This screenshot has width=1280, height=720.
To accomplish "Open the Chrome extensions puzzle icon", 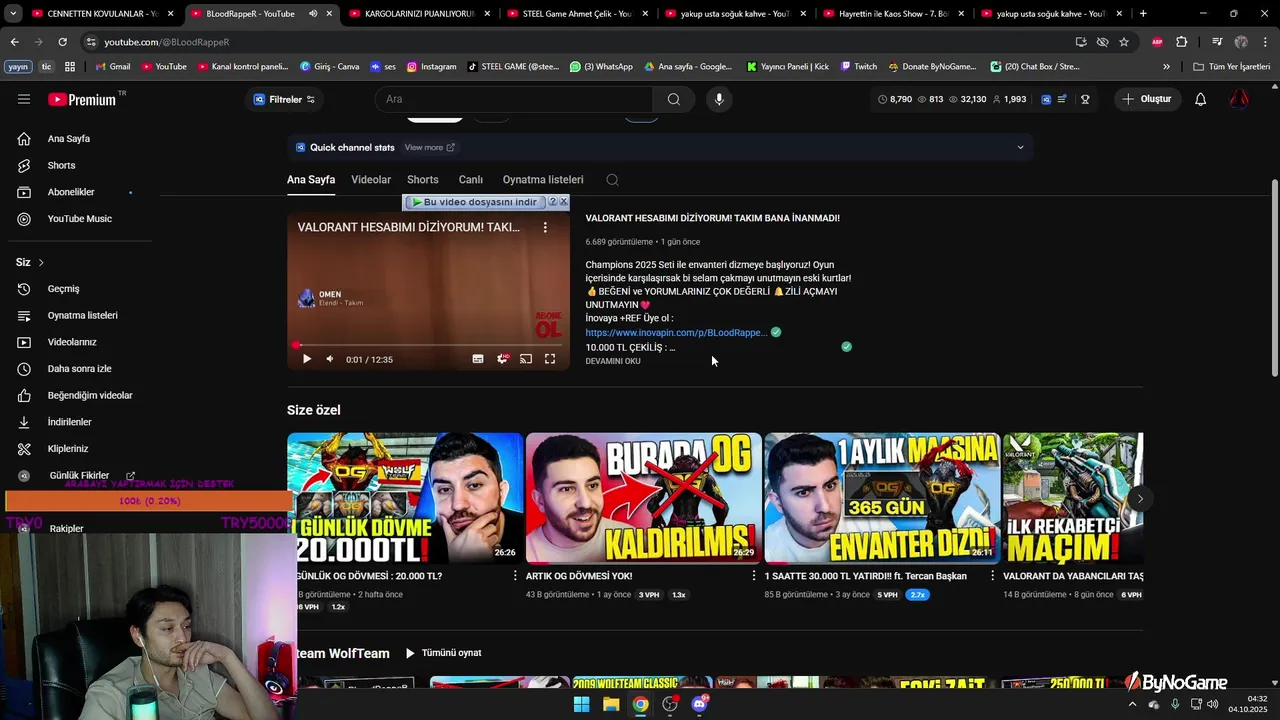I will (x=1182, y=42).
